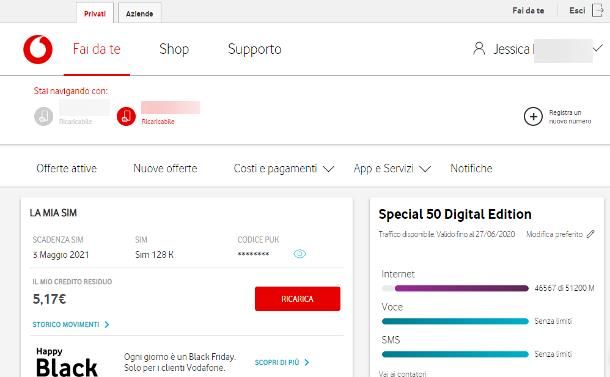Screen dimensions: 610x377
Task: Click the Esci logout door icon
Action: 597,11
